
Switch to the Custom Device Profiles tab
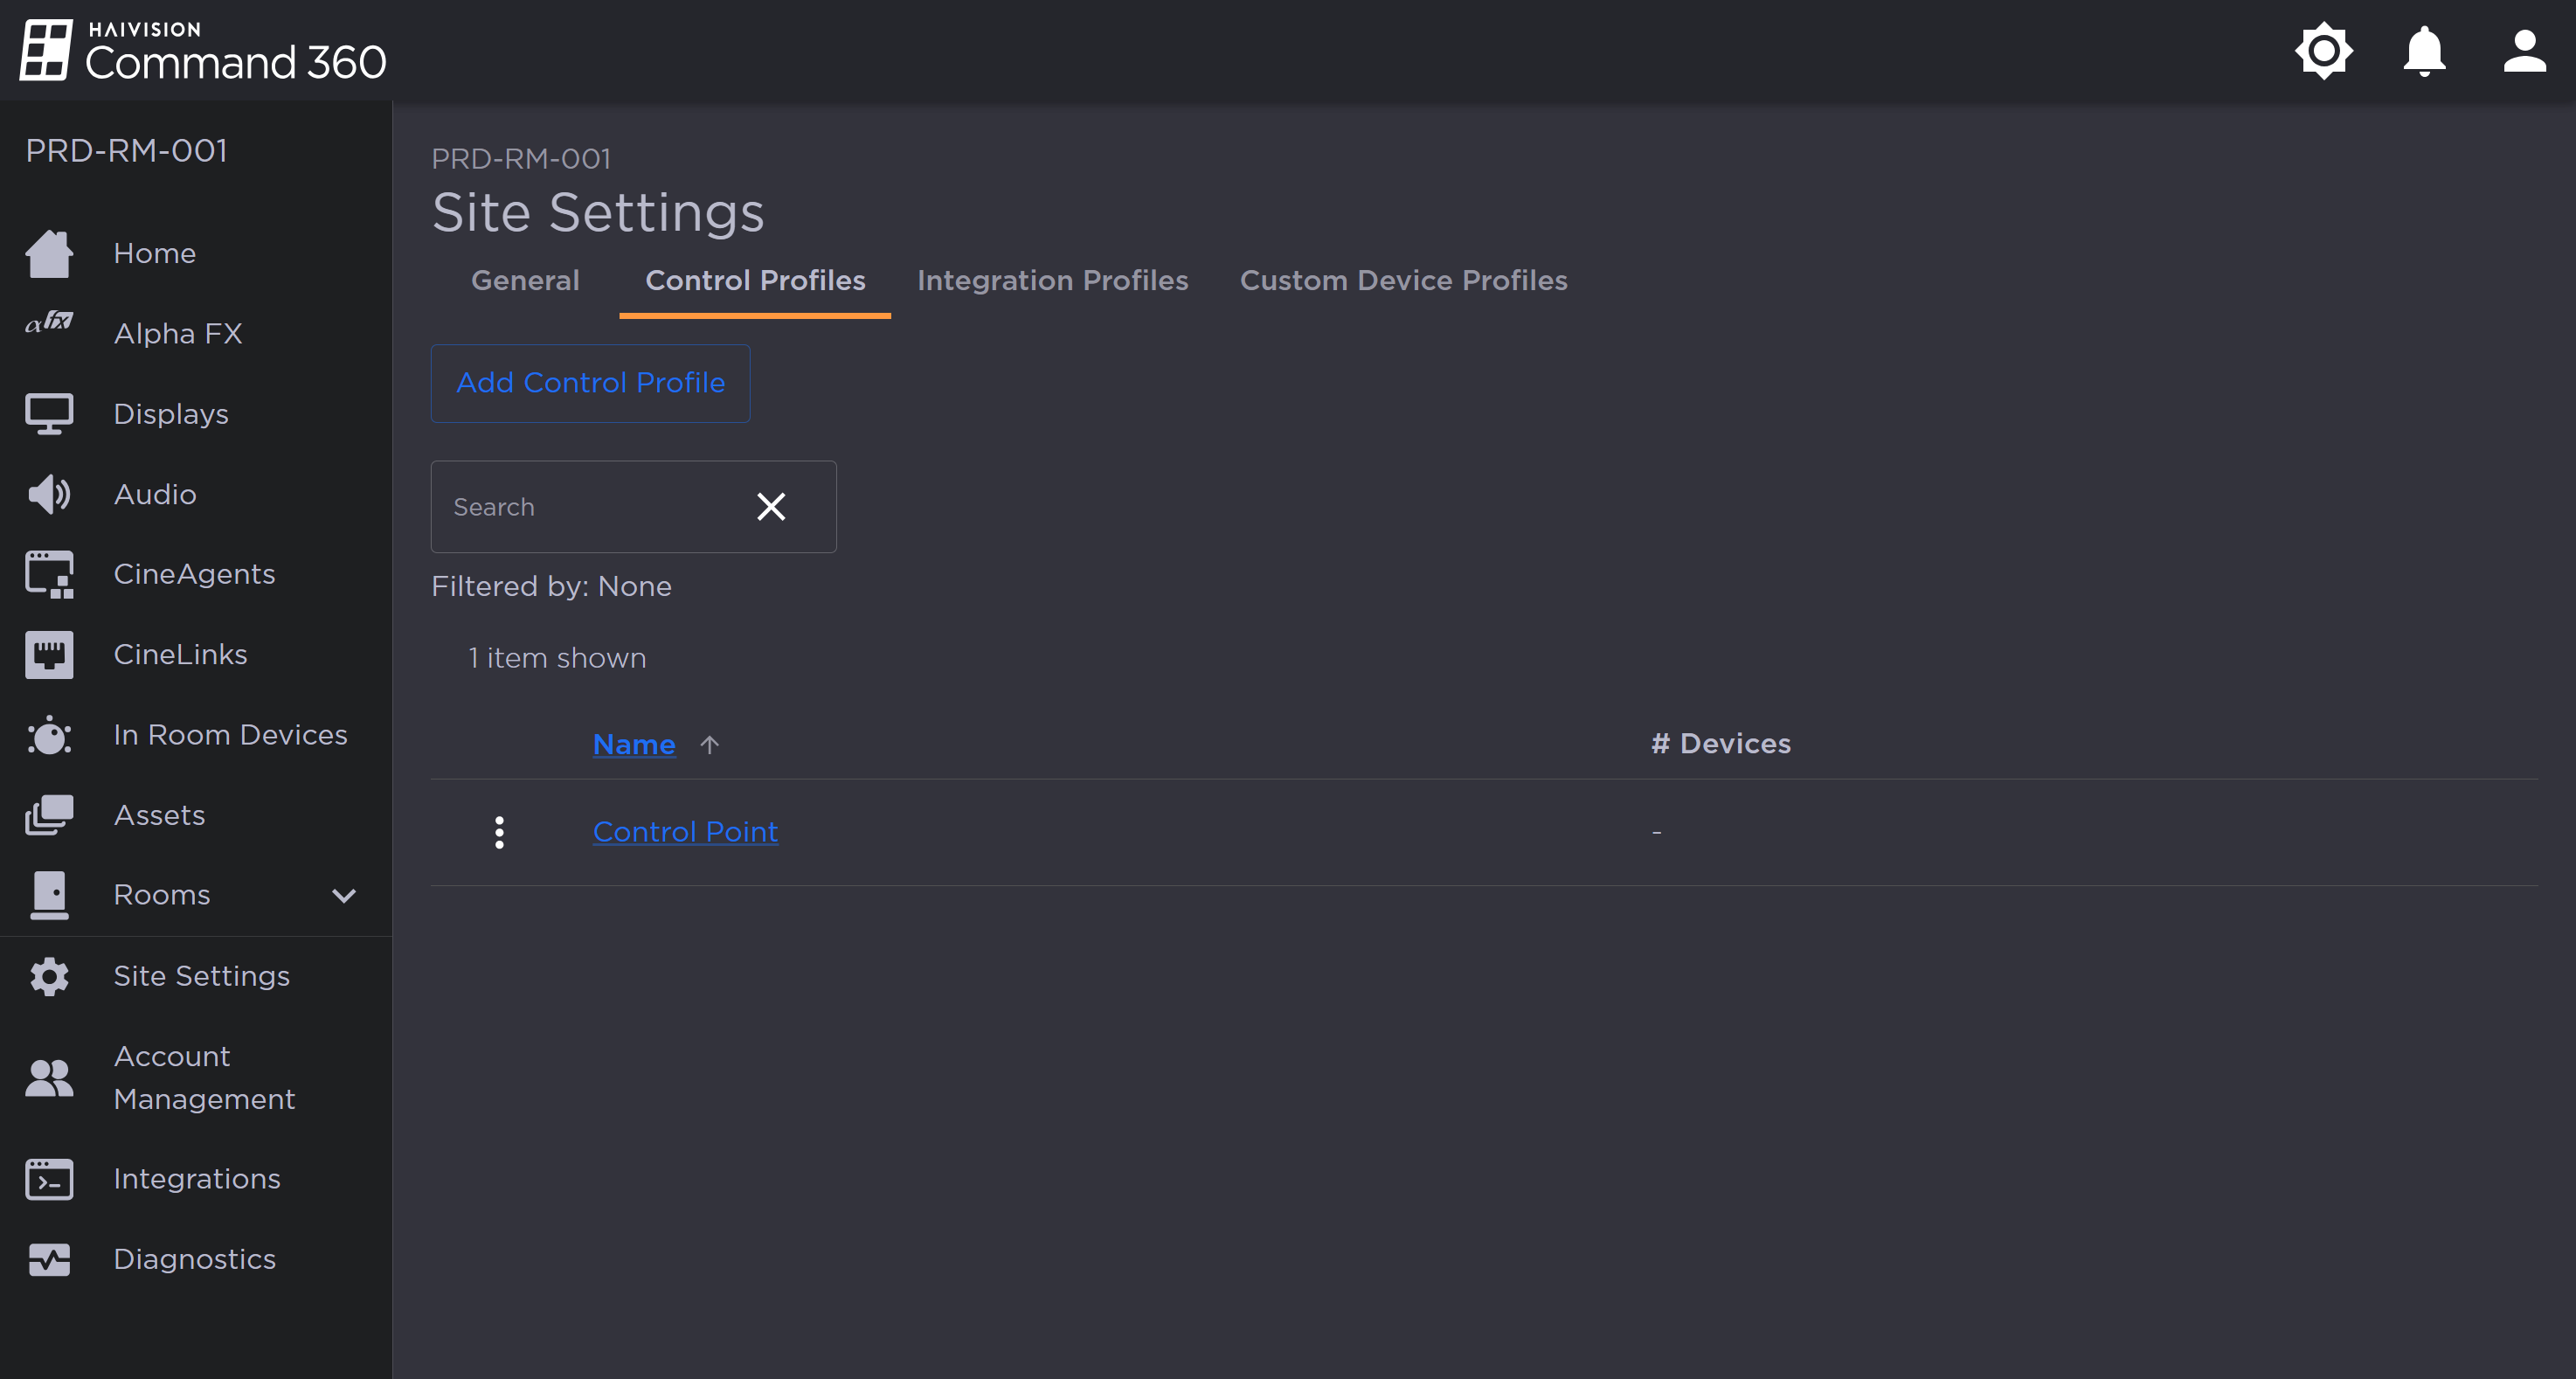1404,280
